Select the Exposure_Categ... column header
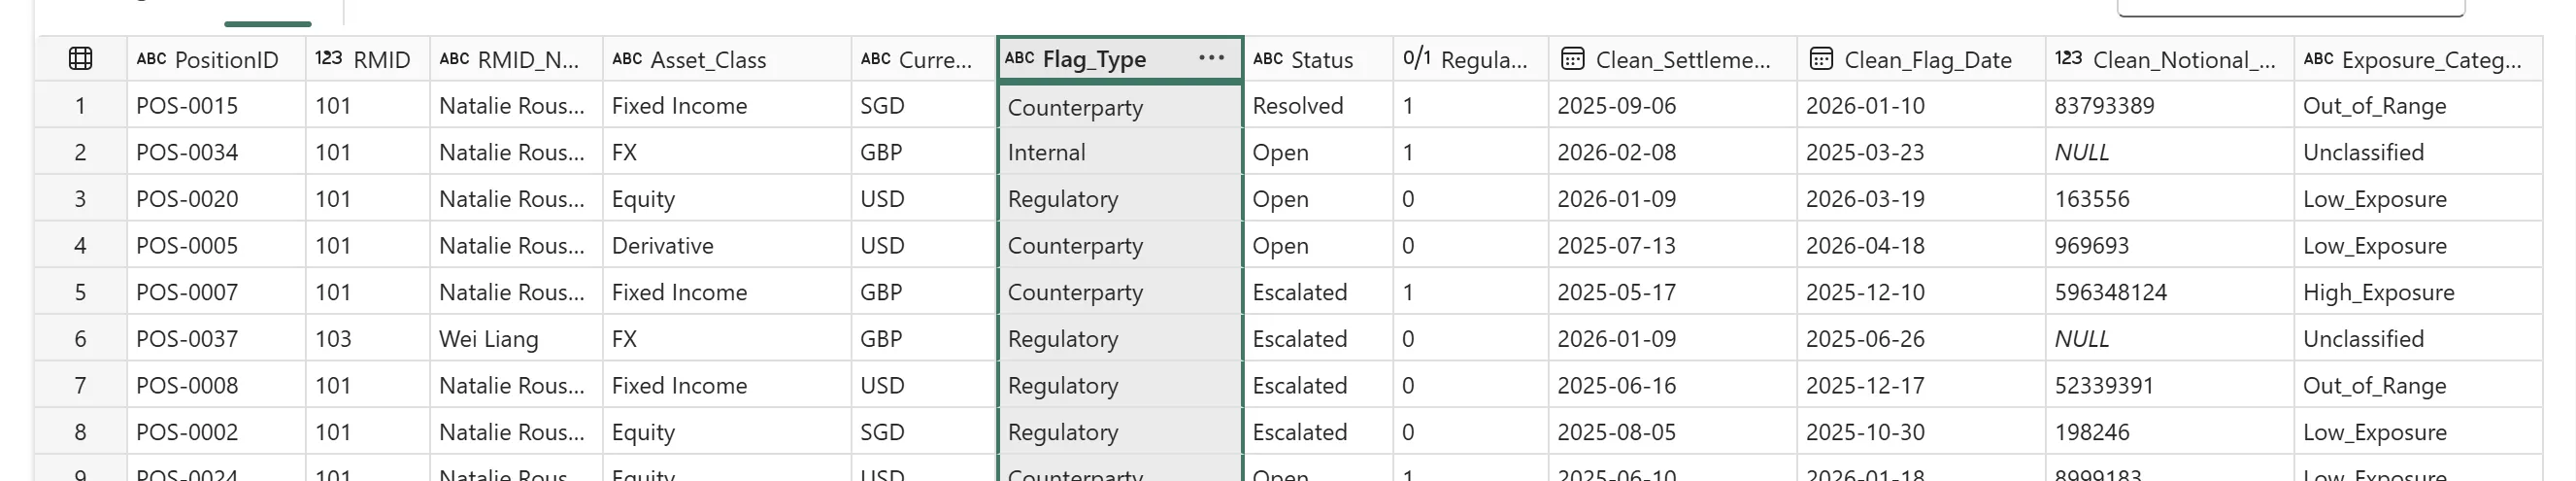The height and width of the screenshot is (481, 2576). 2418,59
